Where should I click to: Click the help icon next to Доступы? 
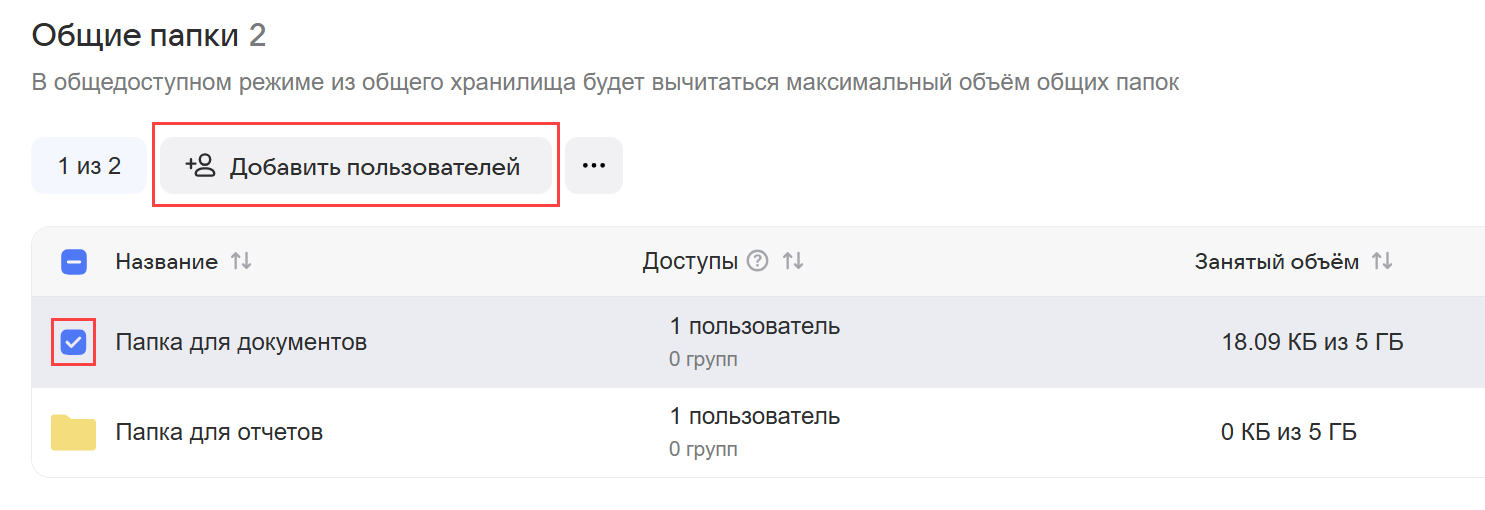click(x=758, y=262)
